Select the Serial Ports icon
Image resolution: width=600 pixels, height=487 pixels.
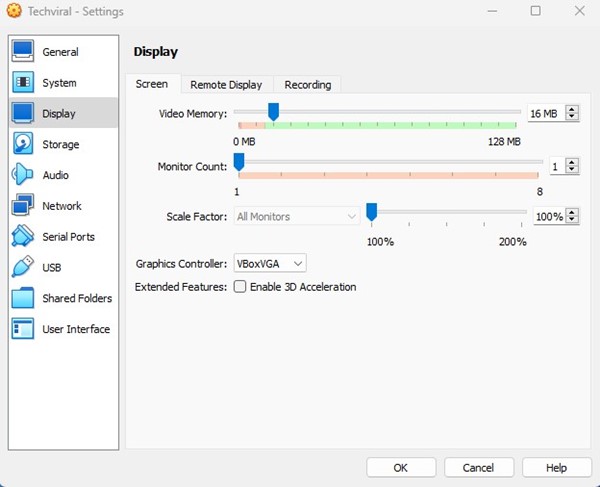(x=22, y=237)
